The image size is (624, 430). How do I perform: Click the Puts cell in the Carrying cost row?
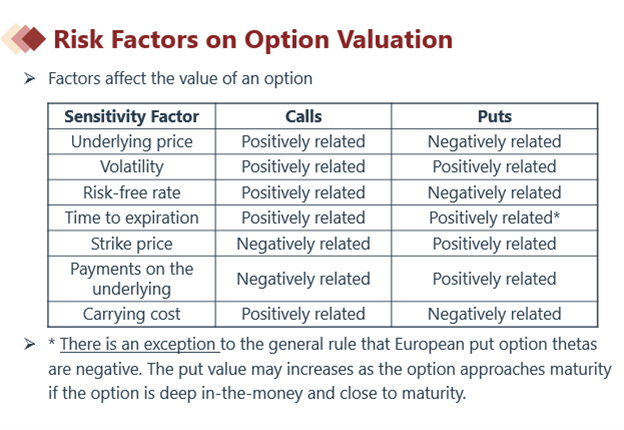click(x=494, y=314)
